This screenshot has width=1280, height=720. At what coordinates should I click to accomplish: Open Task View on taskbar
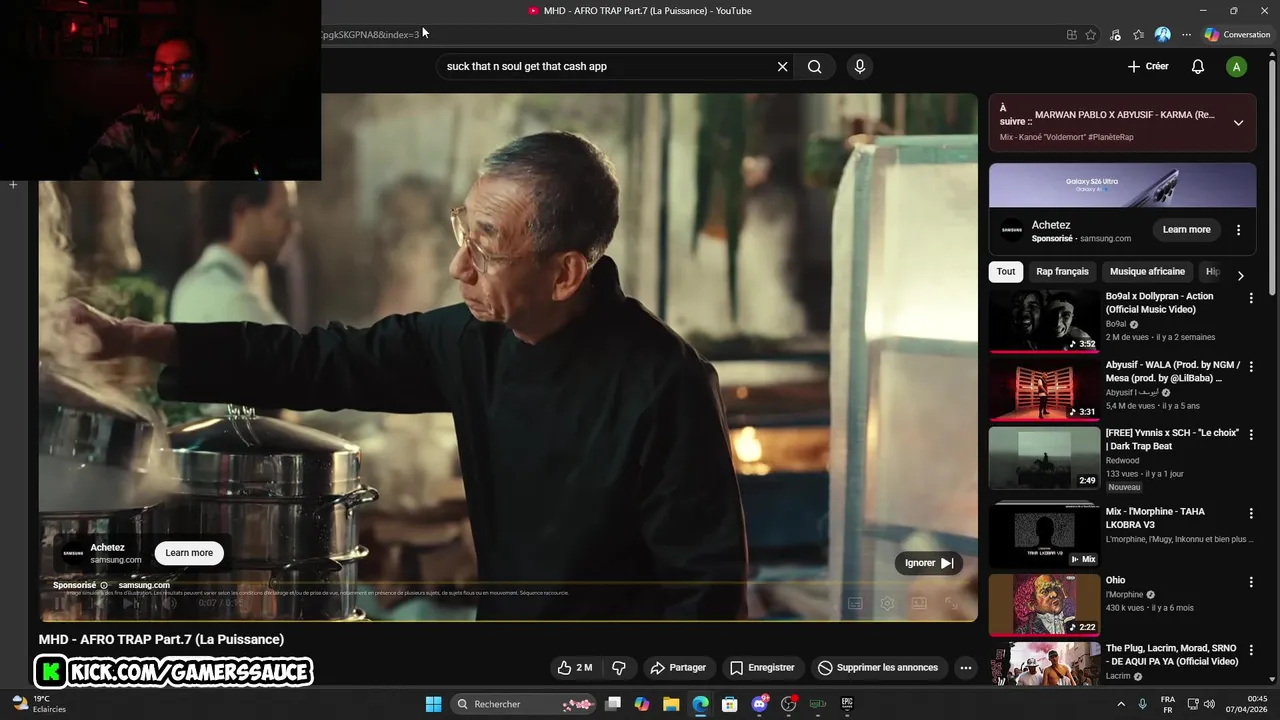click(x=613, y=704)
